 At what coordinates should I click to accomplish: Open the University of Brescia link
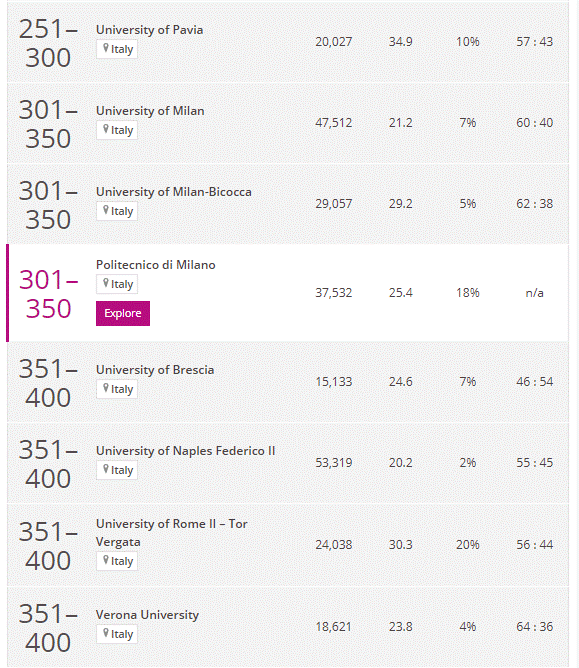(x=155, y=370)
